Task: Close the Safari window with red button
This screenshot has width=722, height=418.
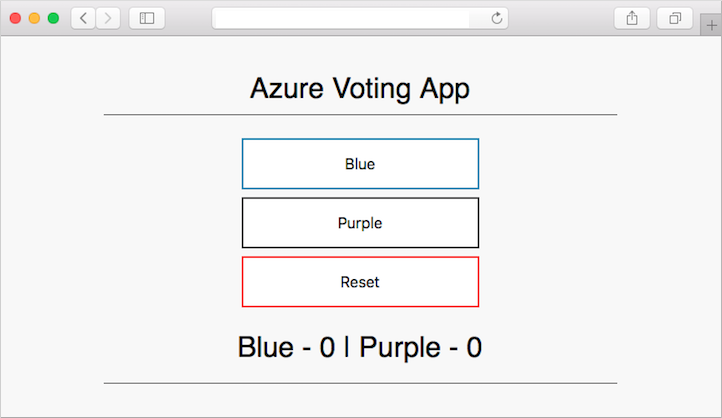Action: [15, 18]
